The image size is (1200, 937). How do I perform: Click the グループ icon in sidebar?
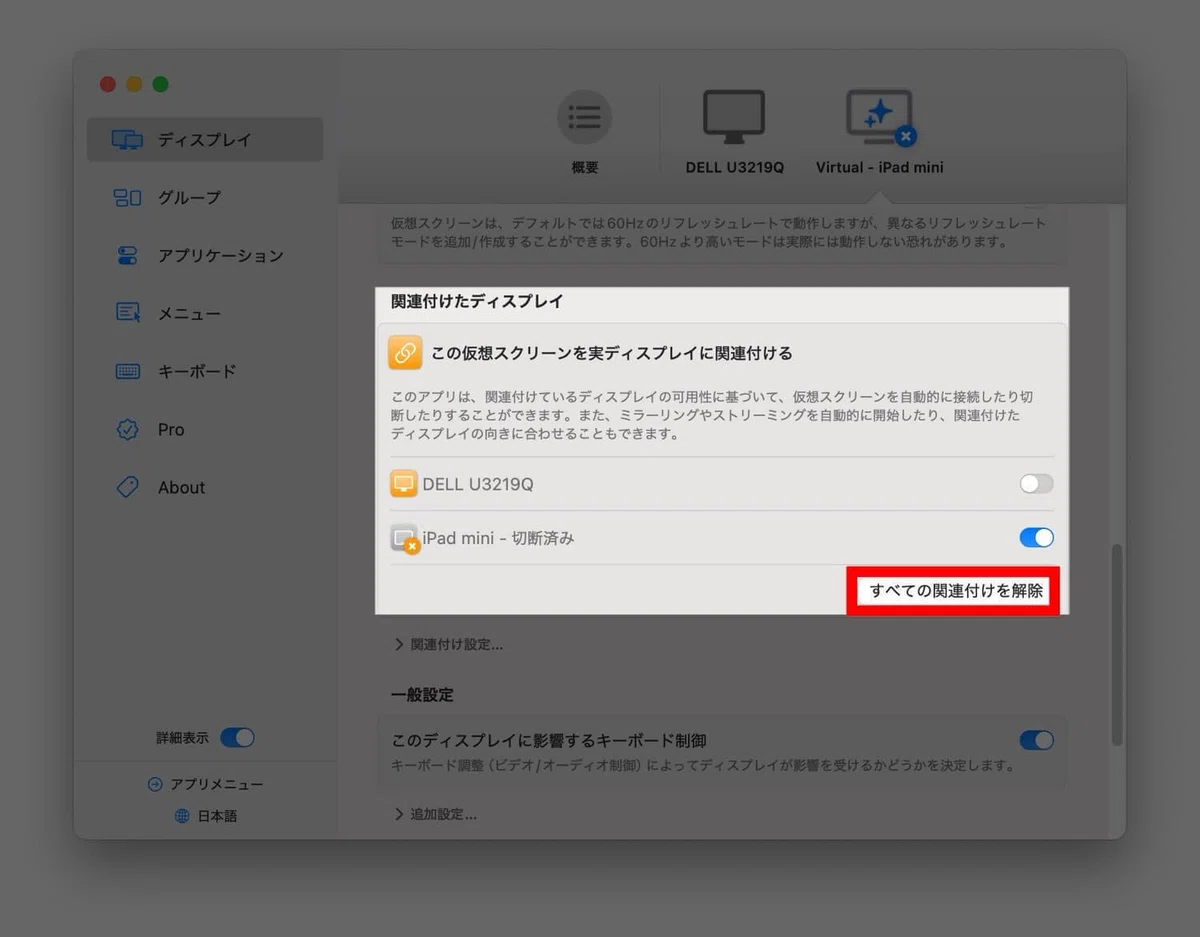tap(127, 198)
